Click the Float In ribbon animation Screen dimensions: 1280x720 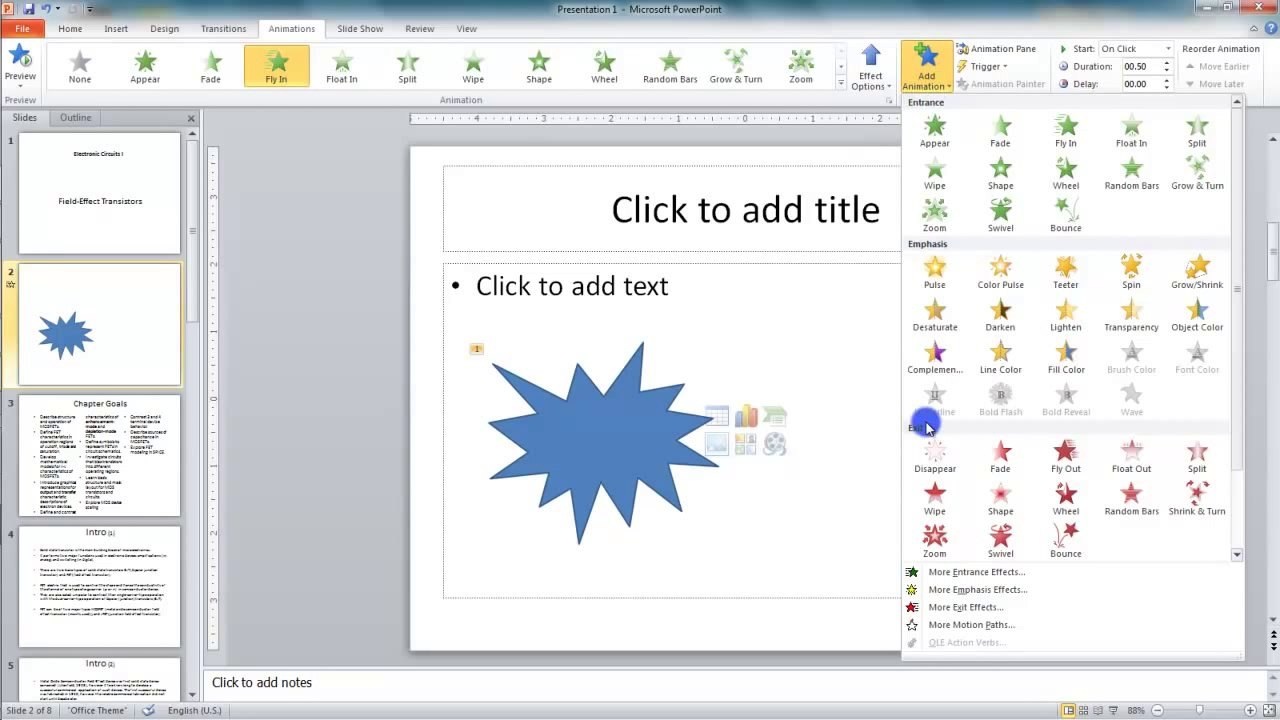point(341,66)
